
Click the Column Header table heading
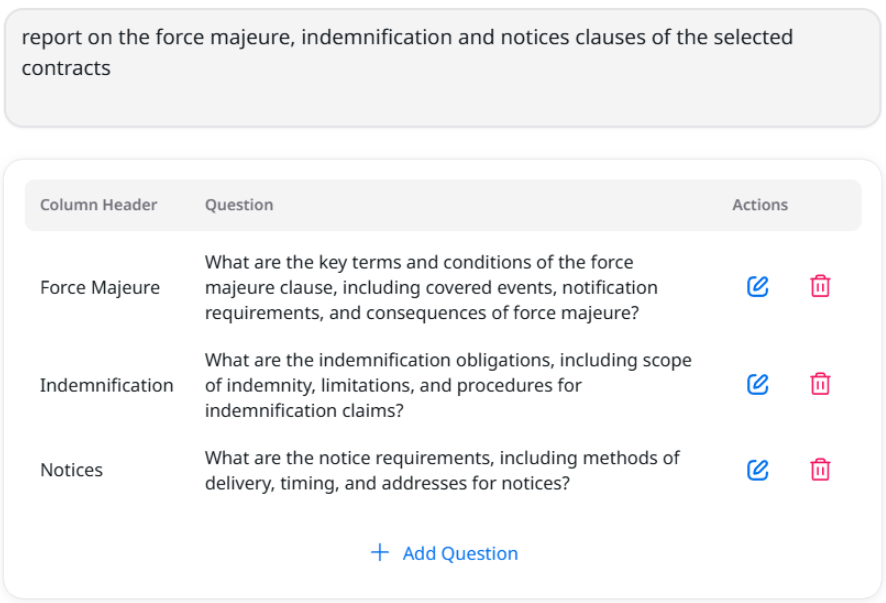(x=98, y=205)
